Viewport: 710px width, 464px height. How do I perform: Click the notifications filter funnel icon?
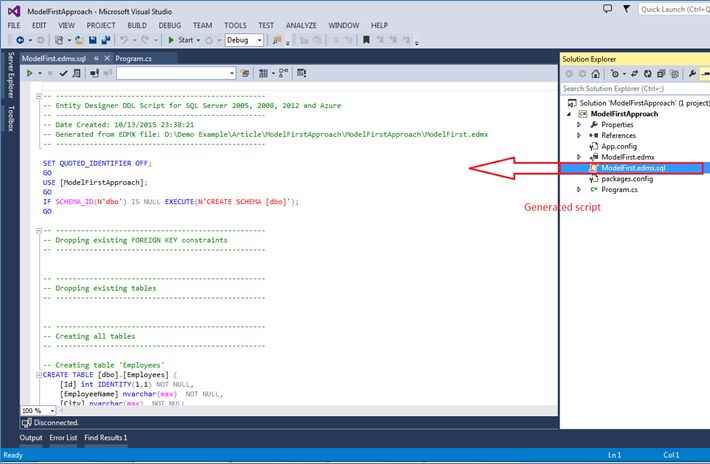626,9
